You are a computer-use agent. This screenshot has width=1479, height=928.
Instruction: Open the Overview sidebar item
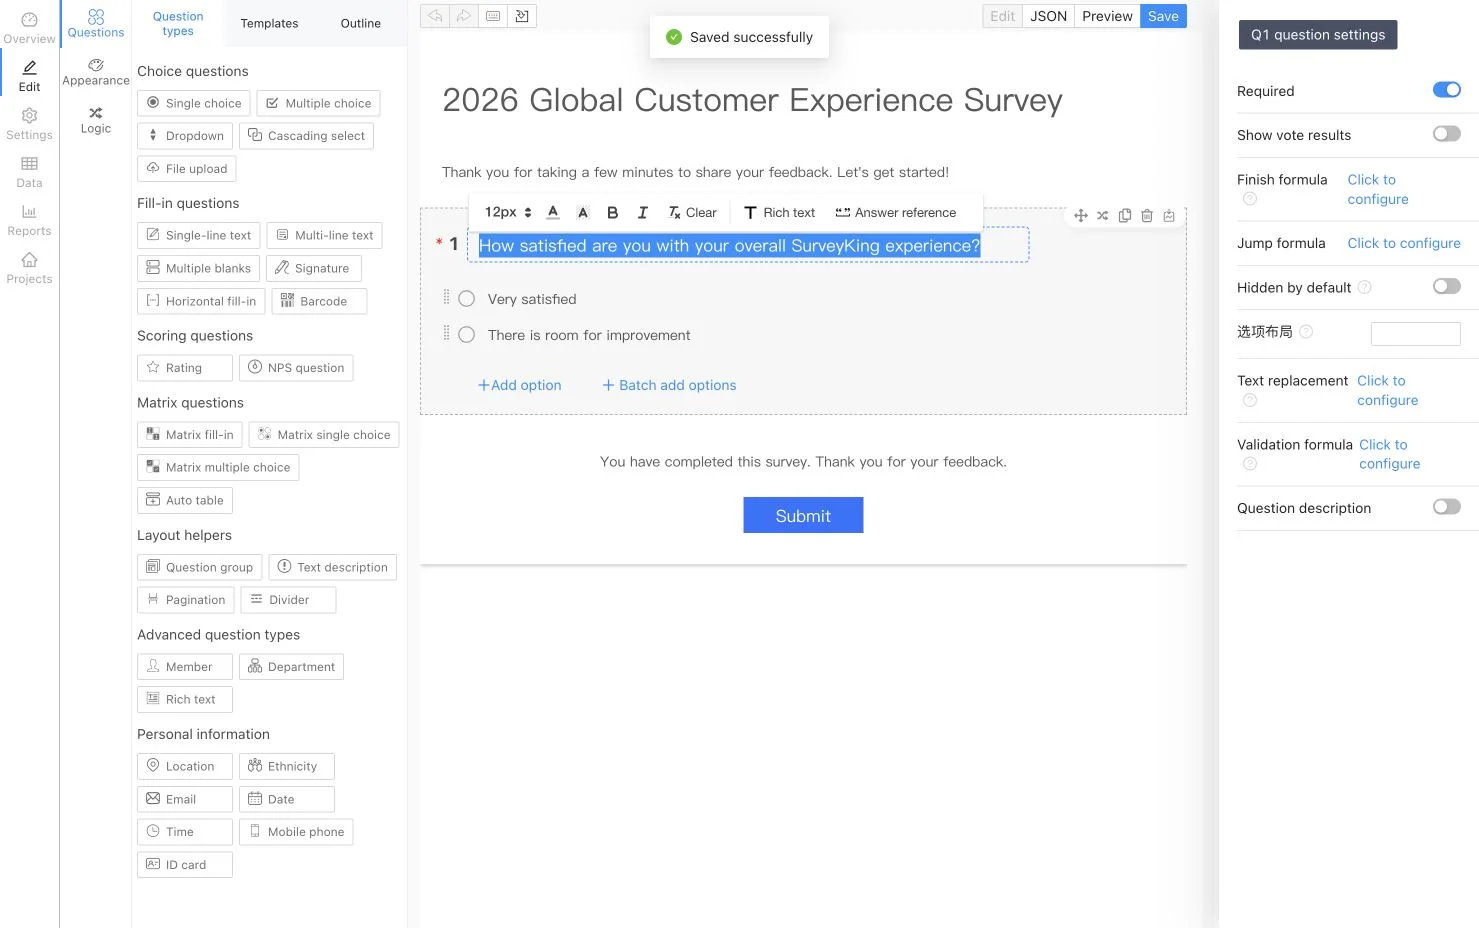click(29, 28)
